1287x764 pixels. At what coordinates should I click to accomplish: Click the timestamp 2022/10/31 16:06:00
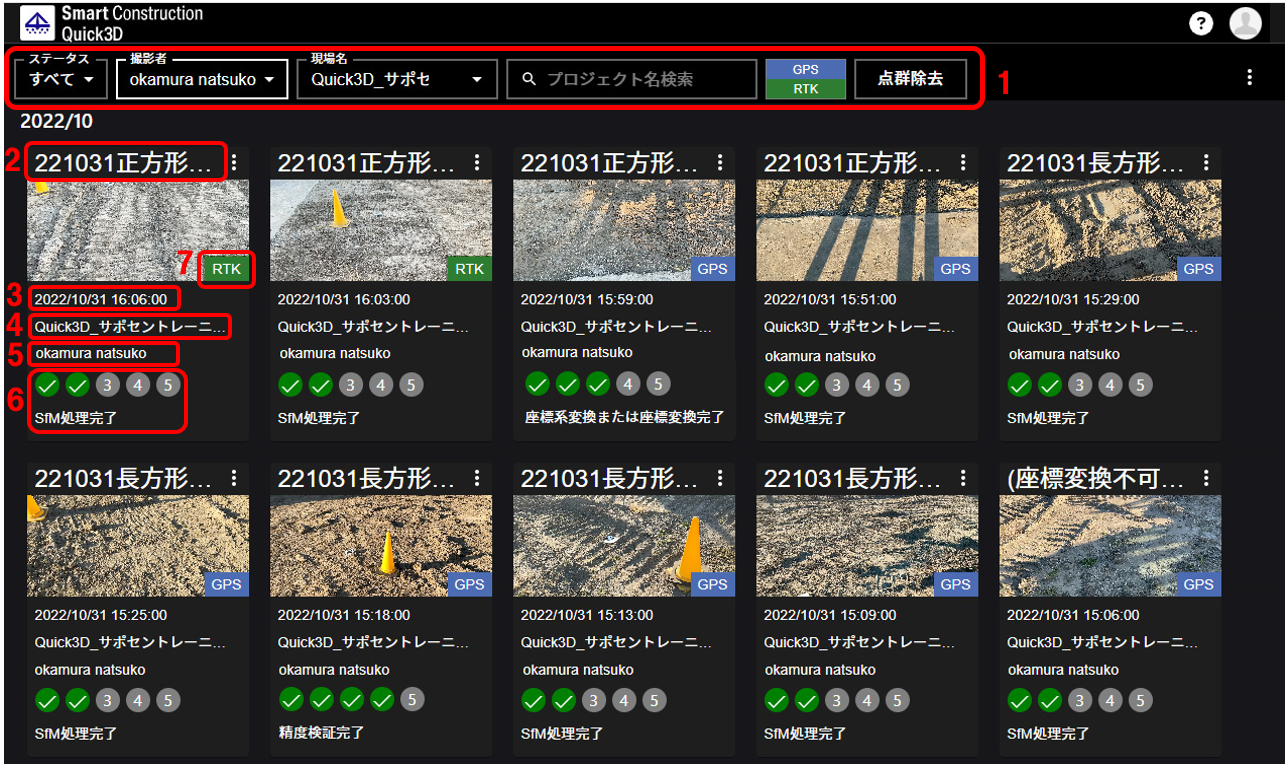point(101,299)
